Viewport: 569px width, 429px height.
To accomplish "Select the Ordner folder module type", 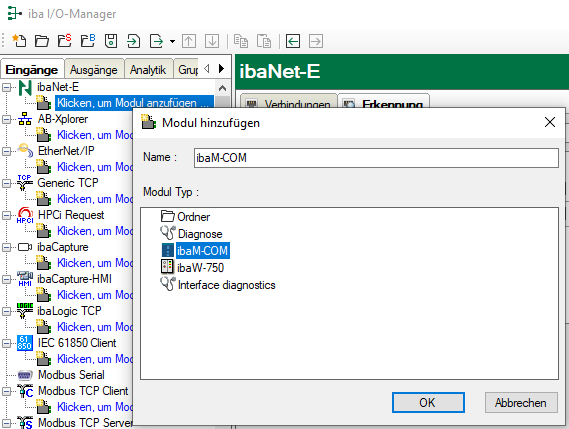I will pos(193,217).
